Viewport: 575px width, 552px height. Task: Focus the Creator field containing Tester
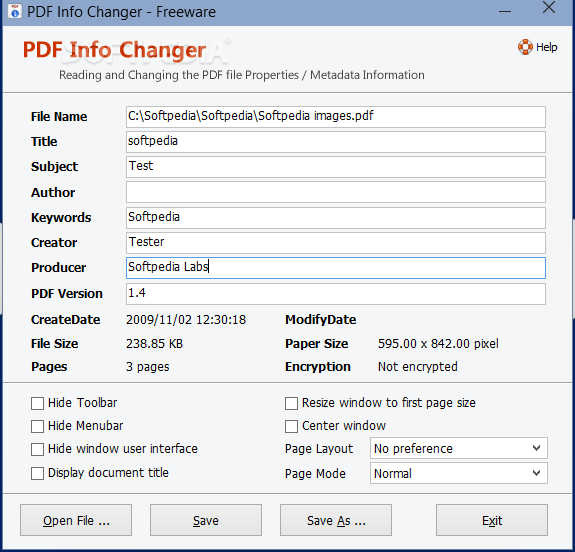[336, 242]
